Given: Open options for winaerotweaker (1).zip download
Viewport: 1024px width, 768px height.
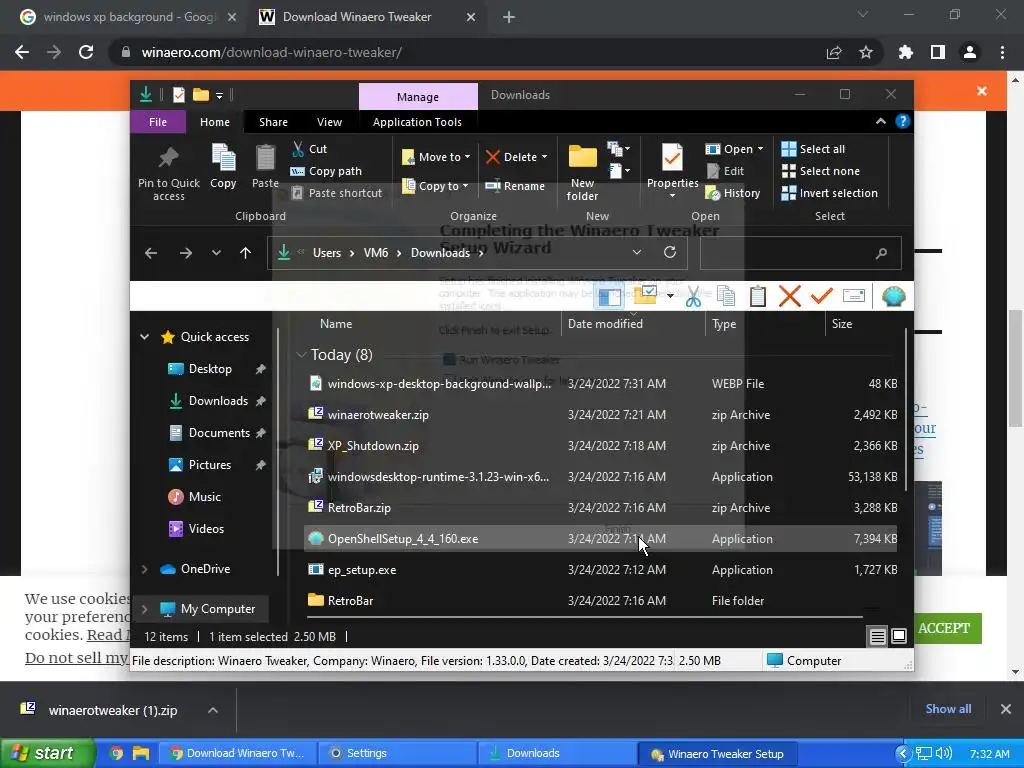Looking at the screenshot, I should tap(213, 710).
